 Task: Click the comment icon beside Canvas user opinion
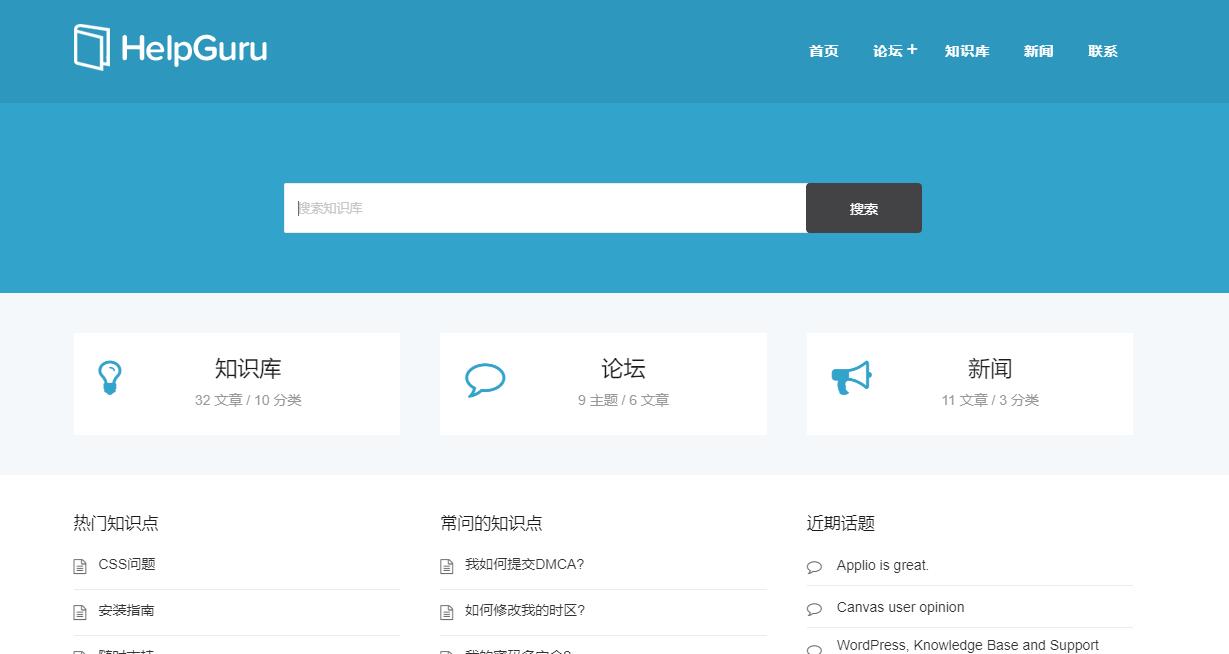coord(814,609)
